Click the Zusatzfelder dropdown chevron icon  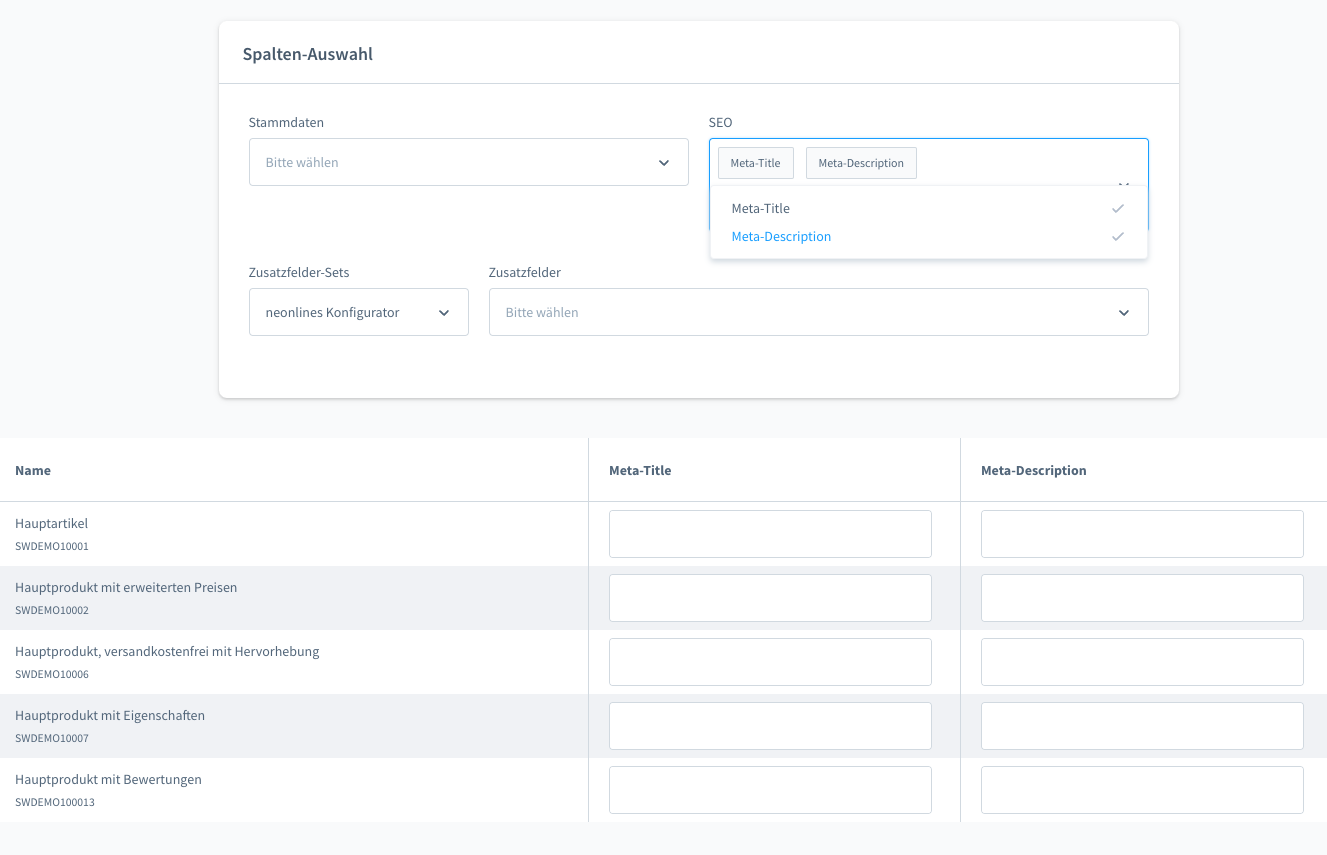pyautogui.click(x=1124, y=313)
